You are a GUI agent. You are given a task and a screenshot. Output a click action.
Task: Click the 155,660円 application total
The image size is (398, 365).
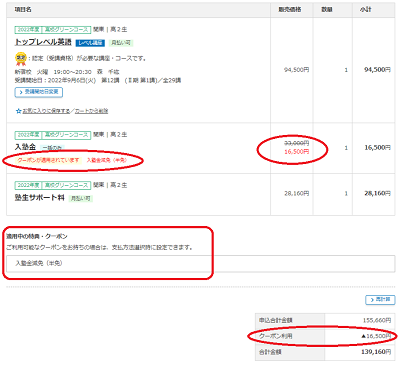point(377,320)
